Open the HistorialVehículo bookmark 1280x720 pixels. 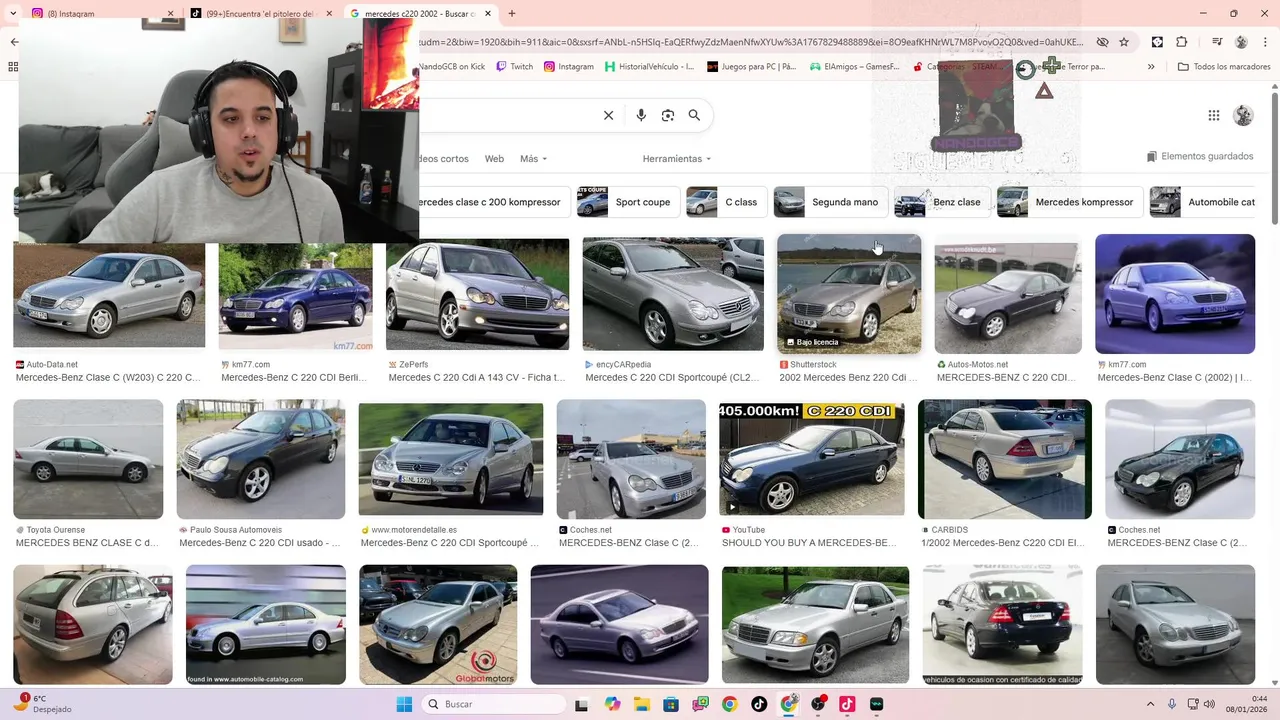coord(650,67)
